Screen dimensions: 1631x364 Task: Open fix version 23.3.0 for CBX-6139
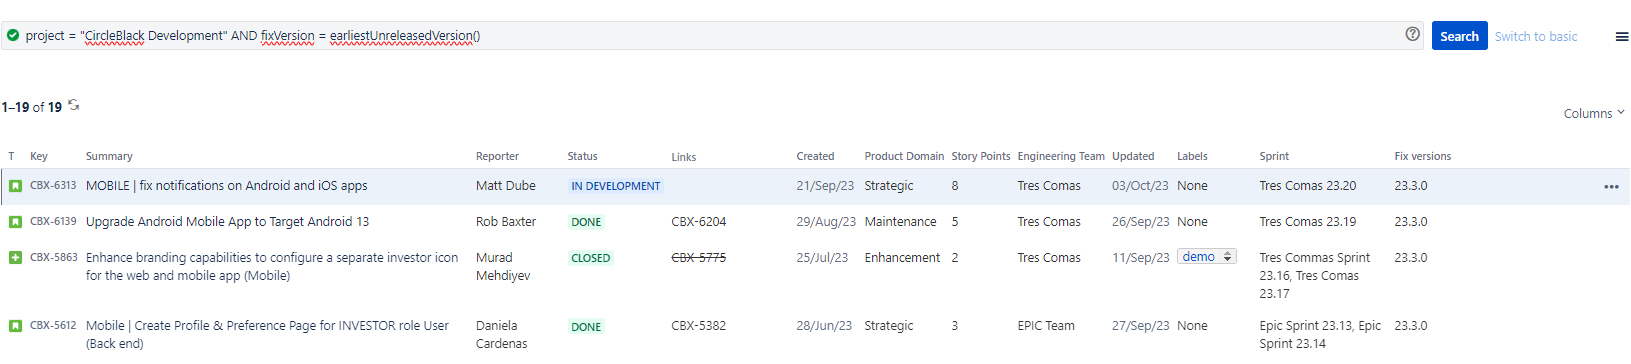[1411, 222]
